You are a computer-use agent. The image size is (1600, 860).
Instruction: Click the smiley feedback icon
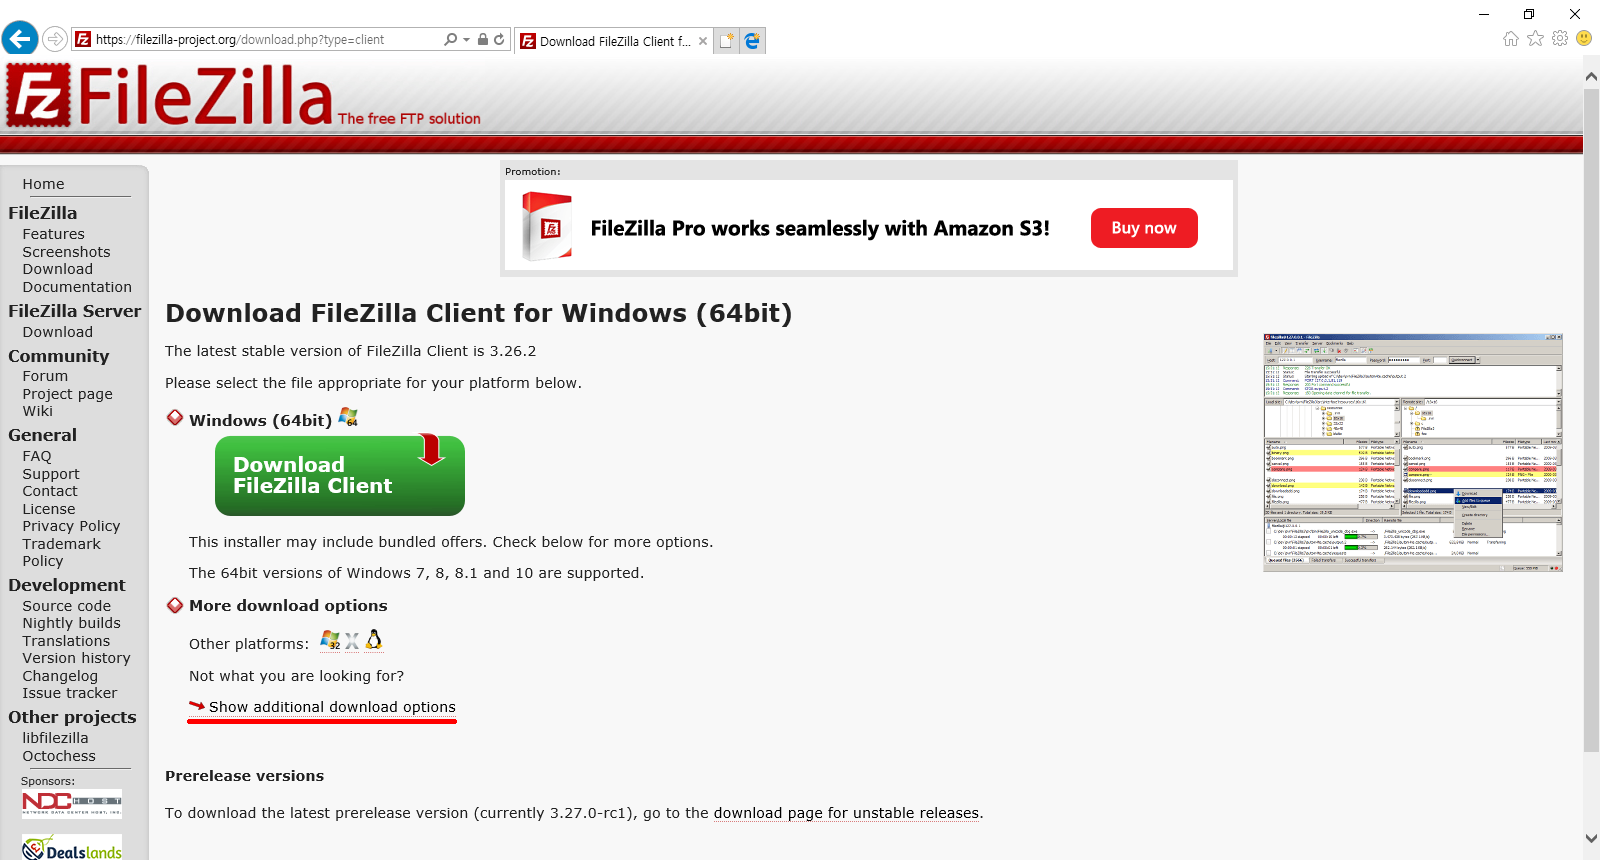pos(1584,39)
